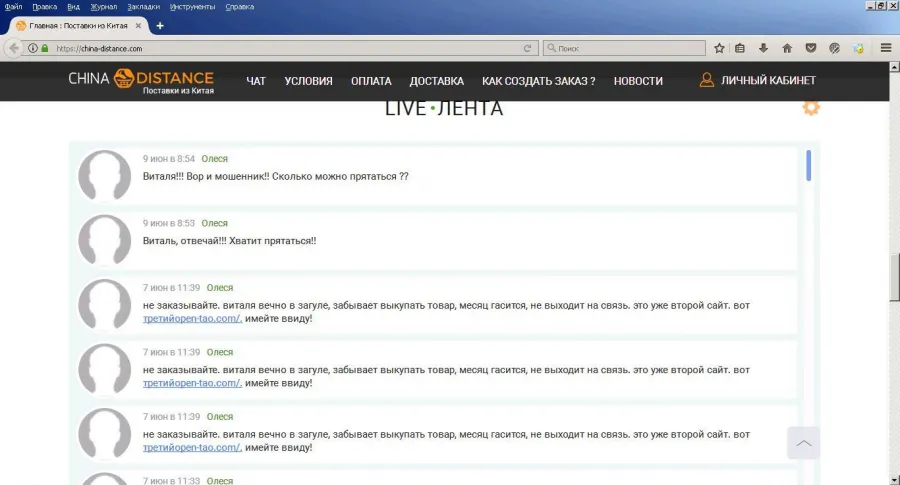Click the China Distance logo
900x485 pixels.
pos(141,81)
